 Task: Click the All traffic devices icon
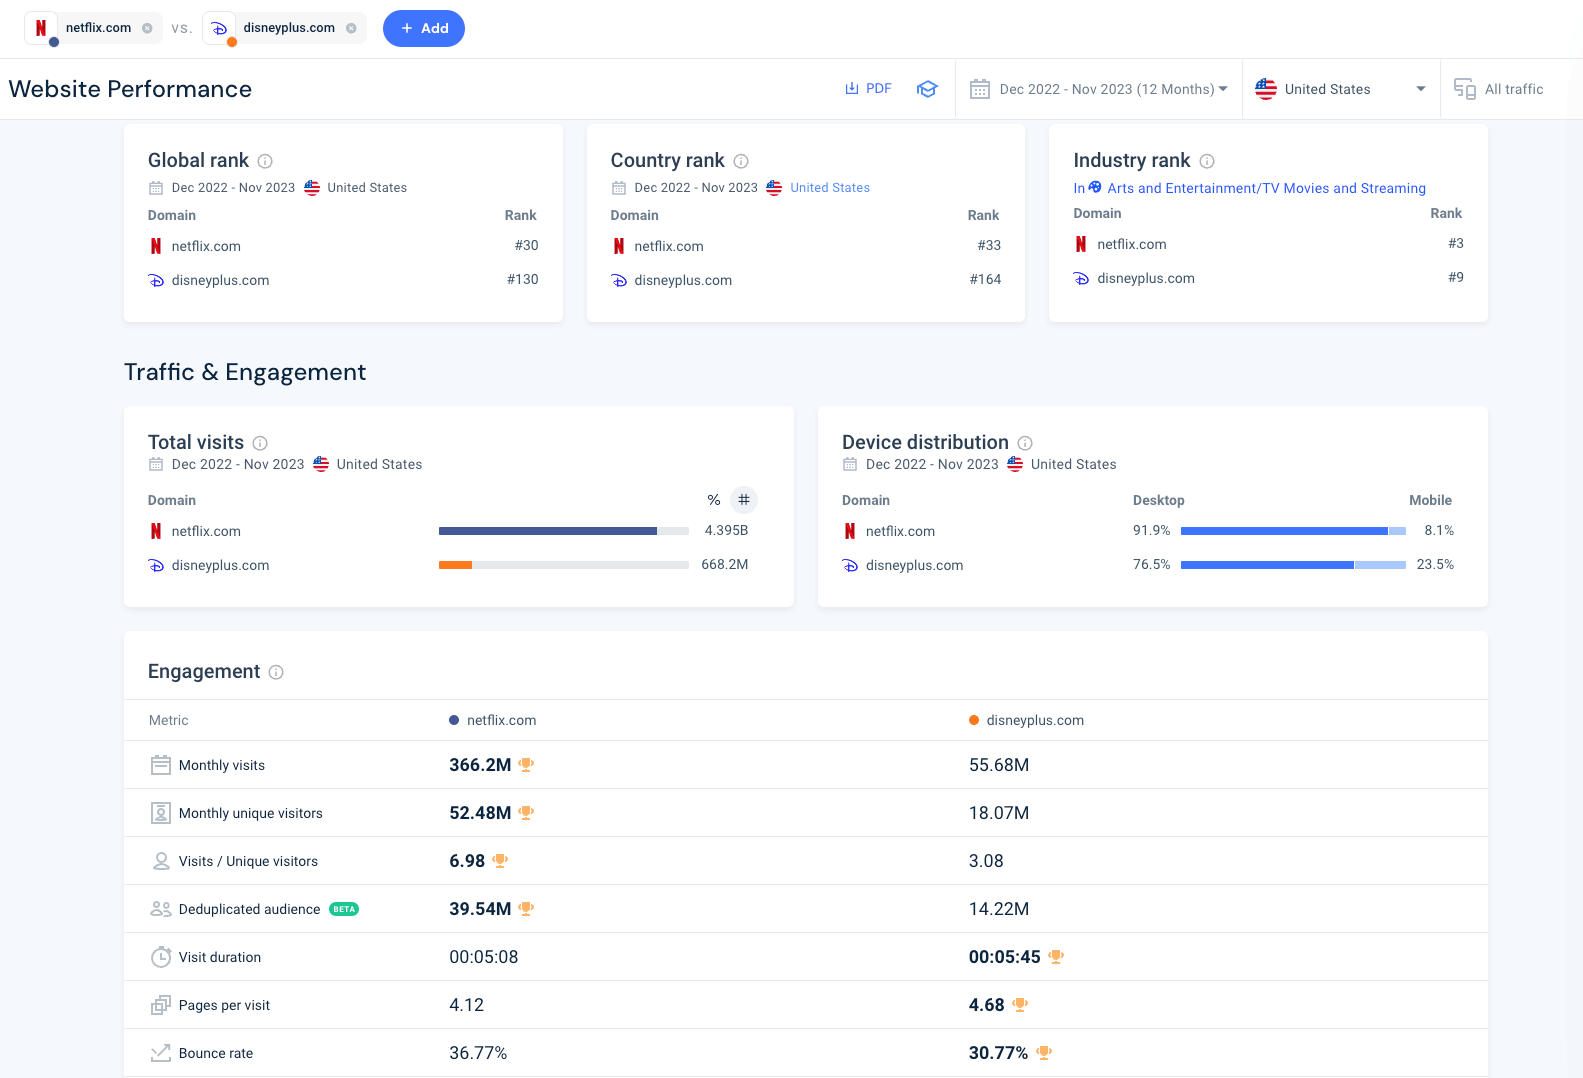click(1465, 89)
